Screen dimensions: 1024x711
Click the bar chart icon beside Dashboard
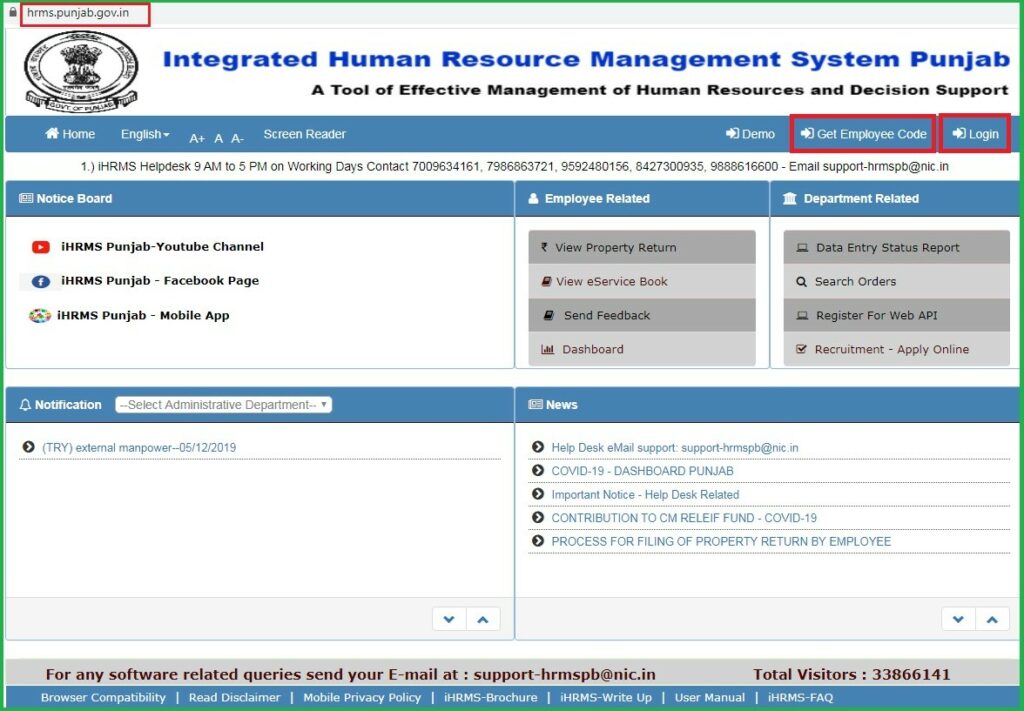[547, 349]
